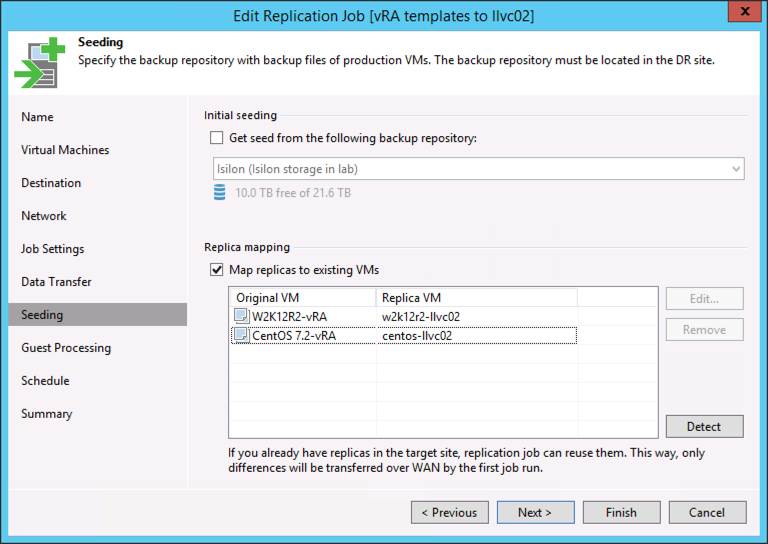This screenshot has width=768, height=544.
Task: Go to the Name wizard step
Action: coord(38,117)
